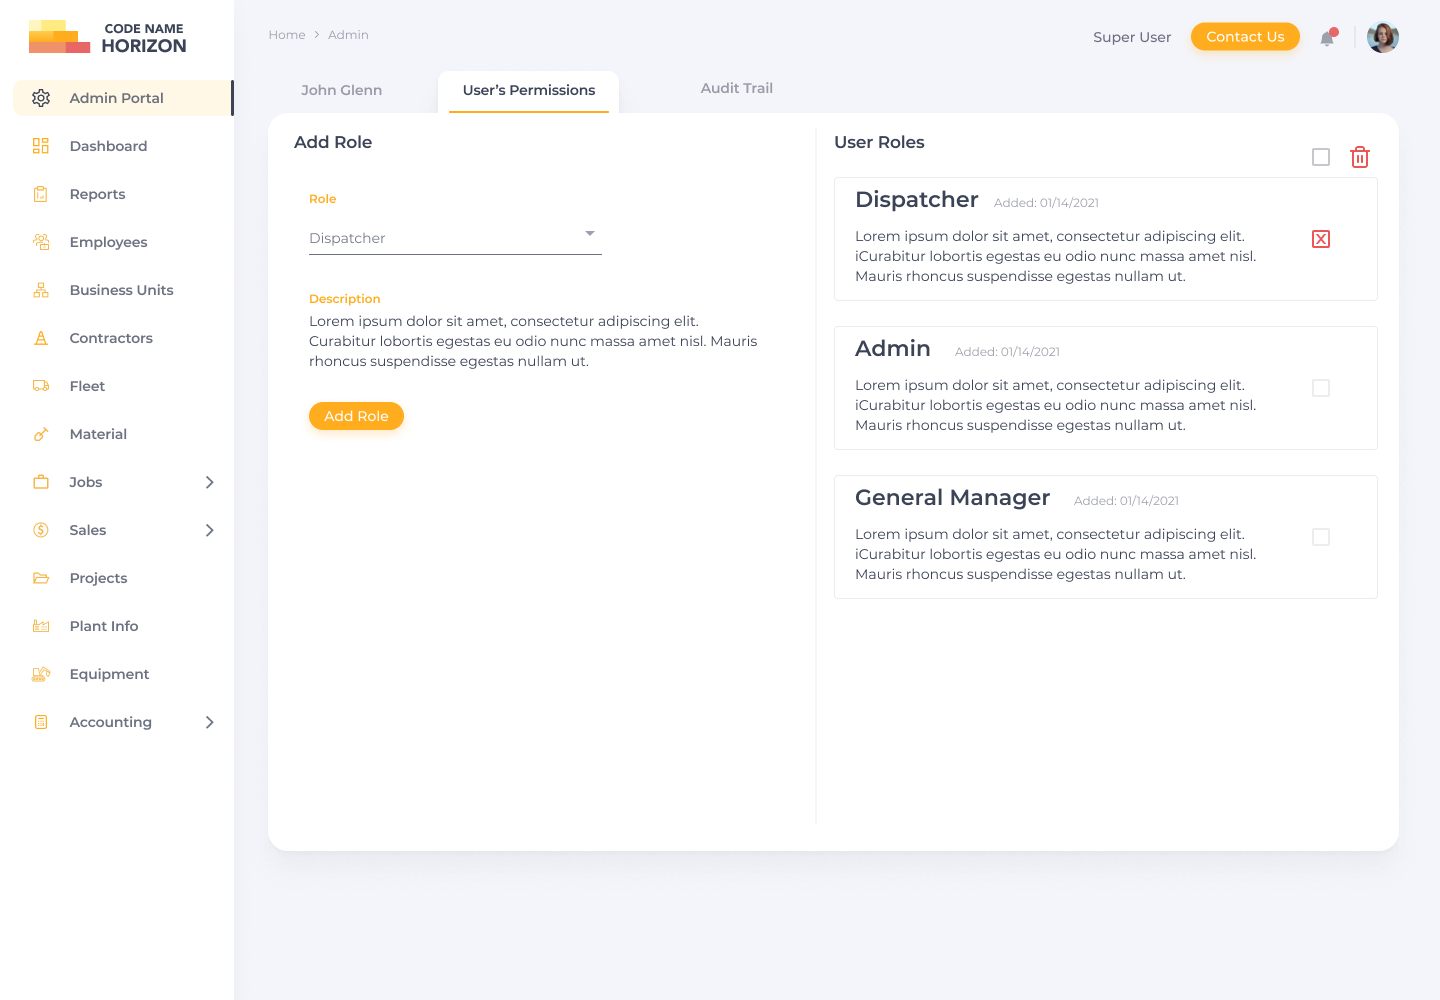1440x1000 pixels.
Task: Click the Reports clipboard icon
Action: [x=41, y=194]
